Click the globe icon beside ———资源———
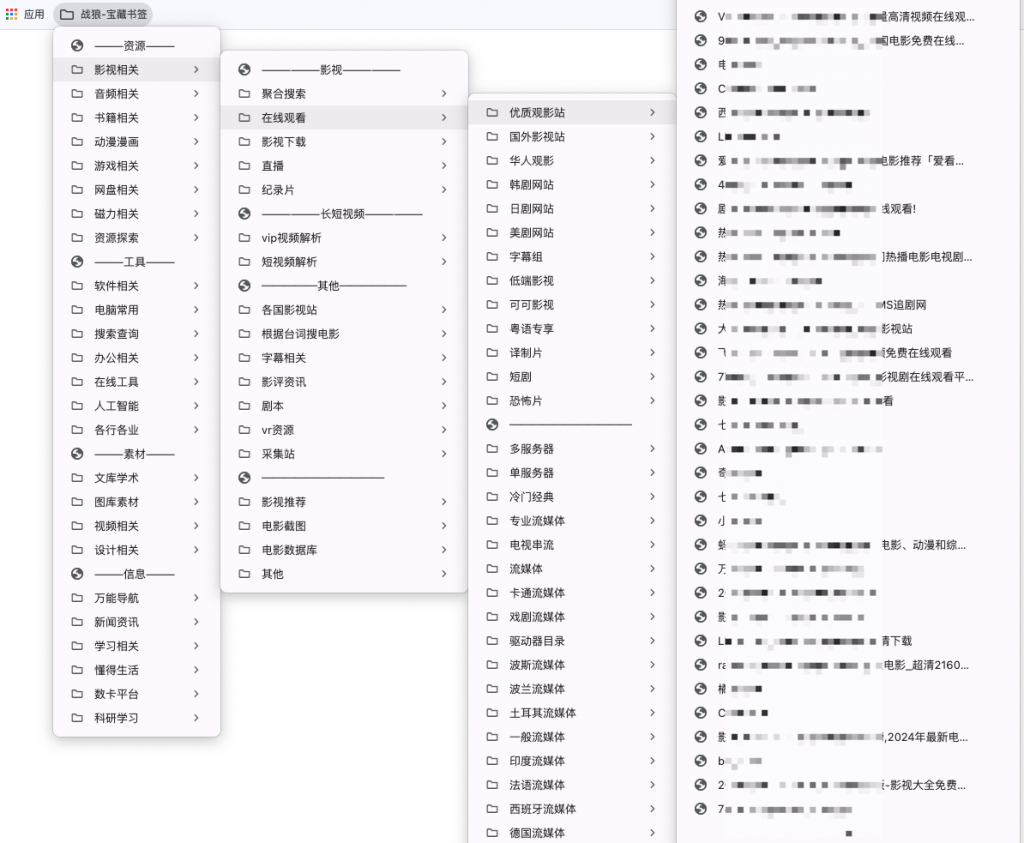This screenshot has width=1024, height=843. pos(77,46)
